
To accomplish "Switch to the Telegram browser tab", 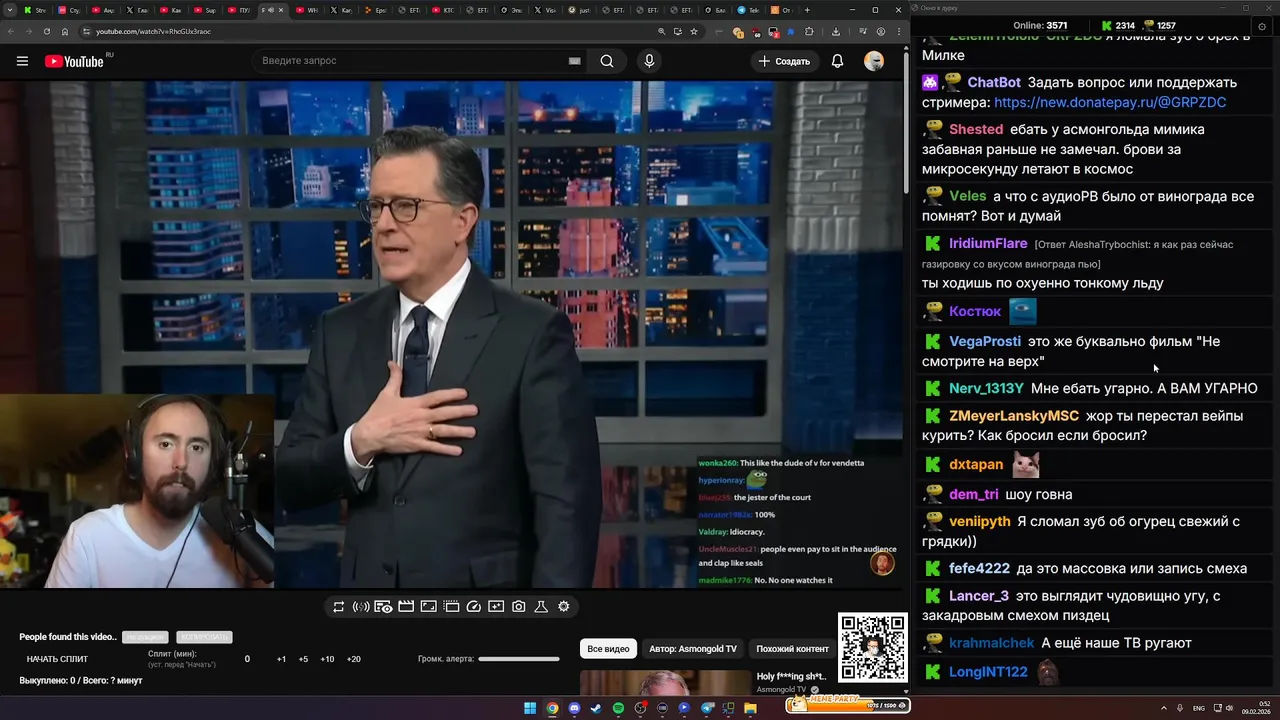I will click(x=748, y=10).
